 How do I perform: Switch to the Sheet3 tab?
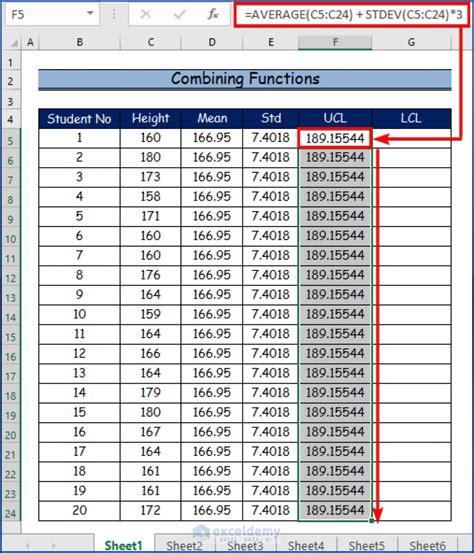coord(245,545)
